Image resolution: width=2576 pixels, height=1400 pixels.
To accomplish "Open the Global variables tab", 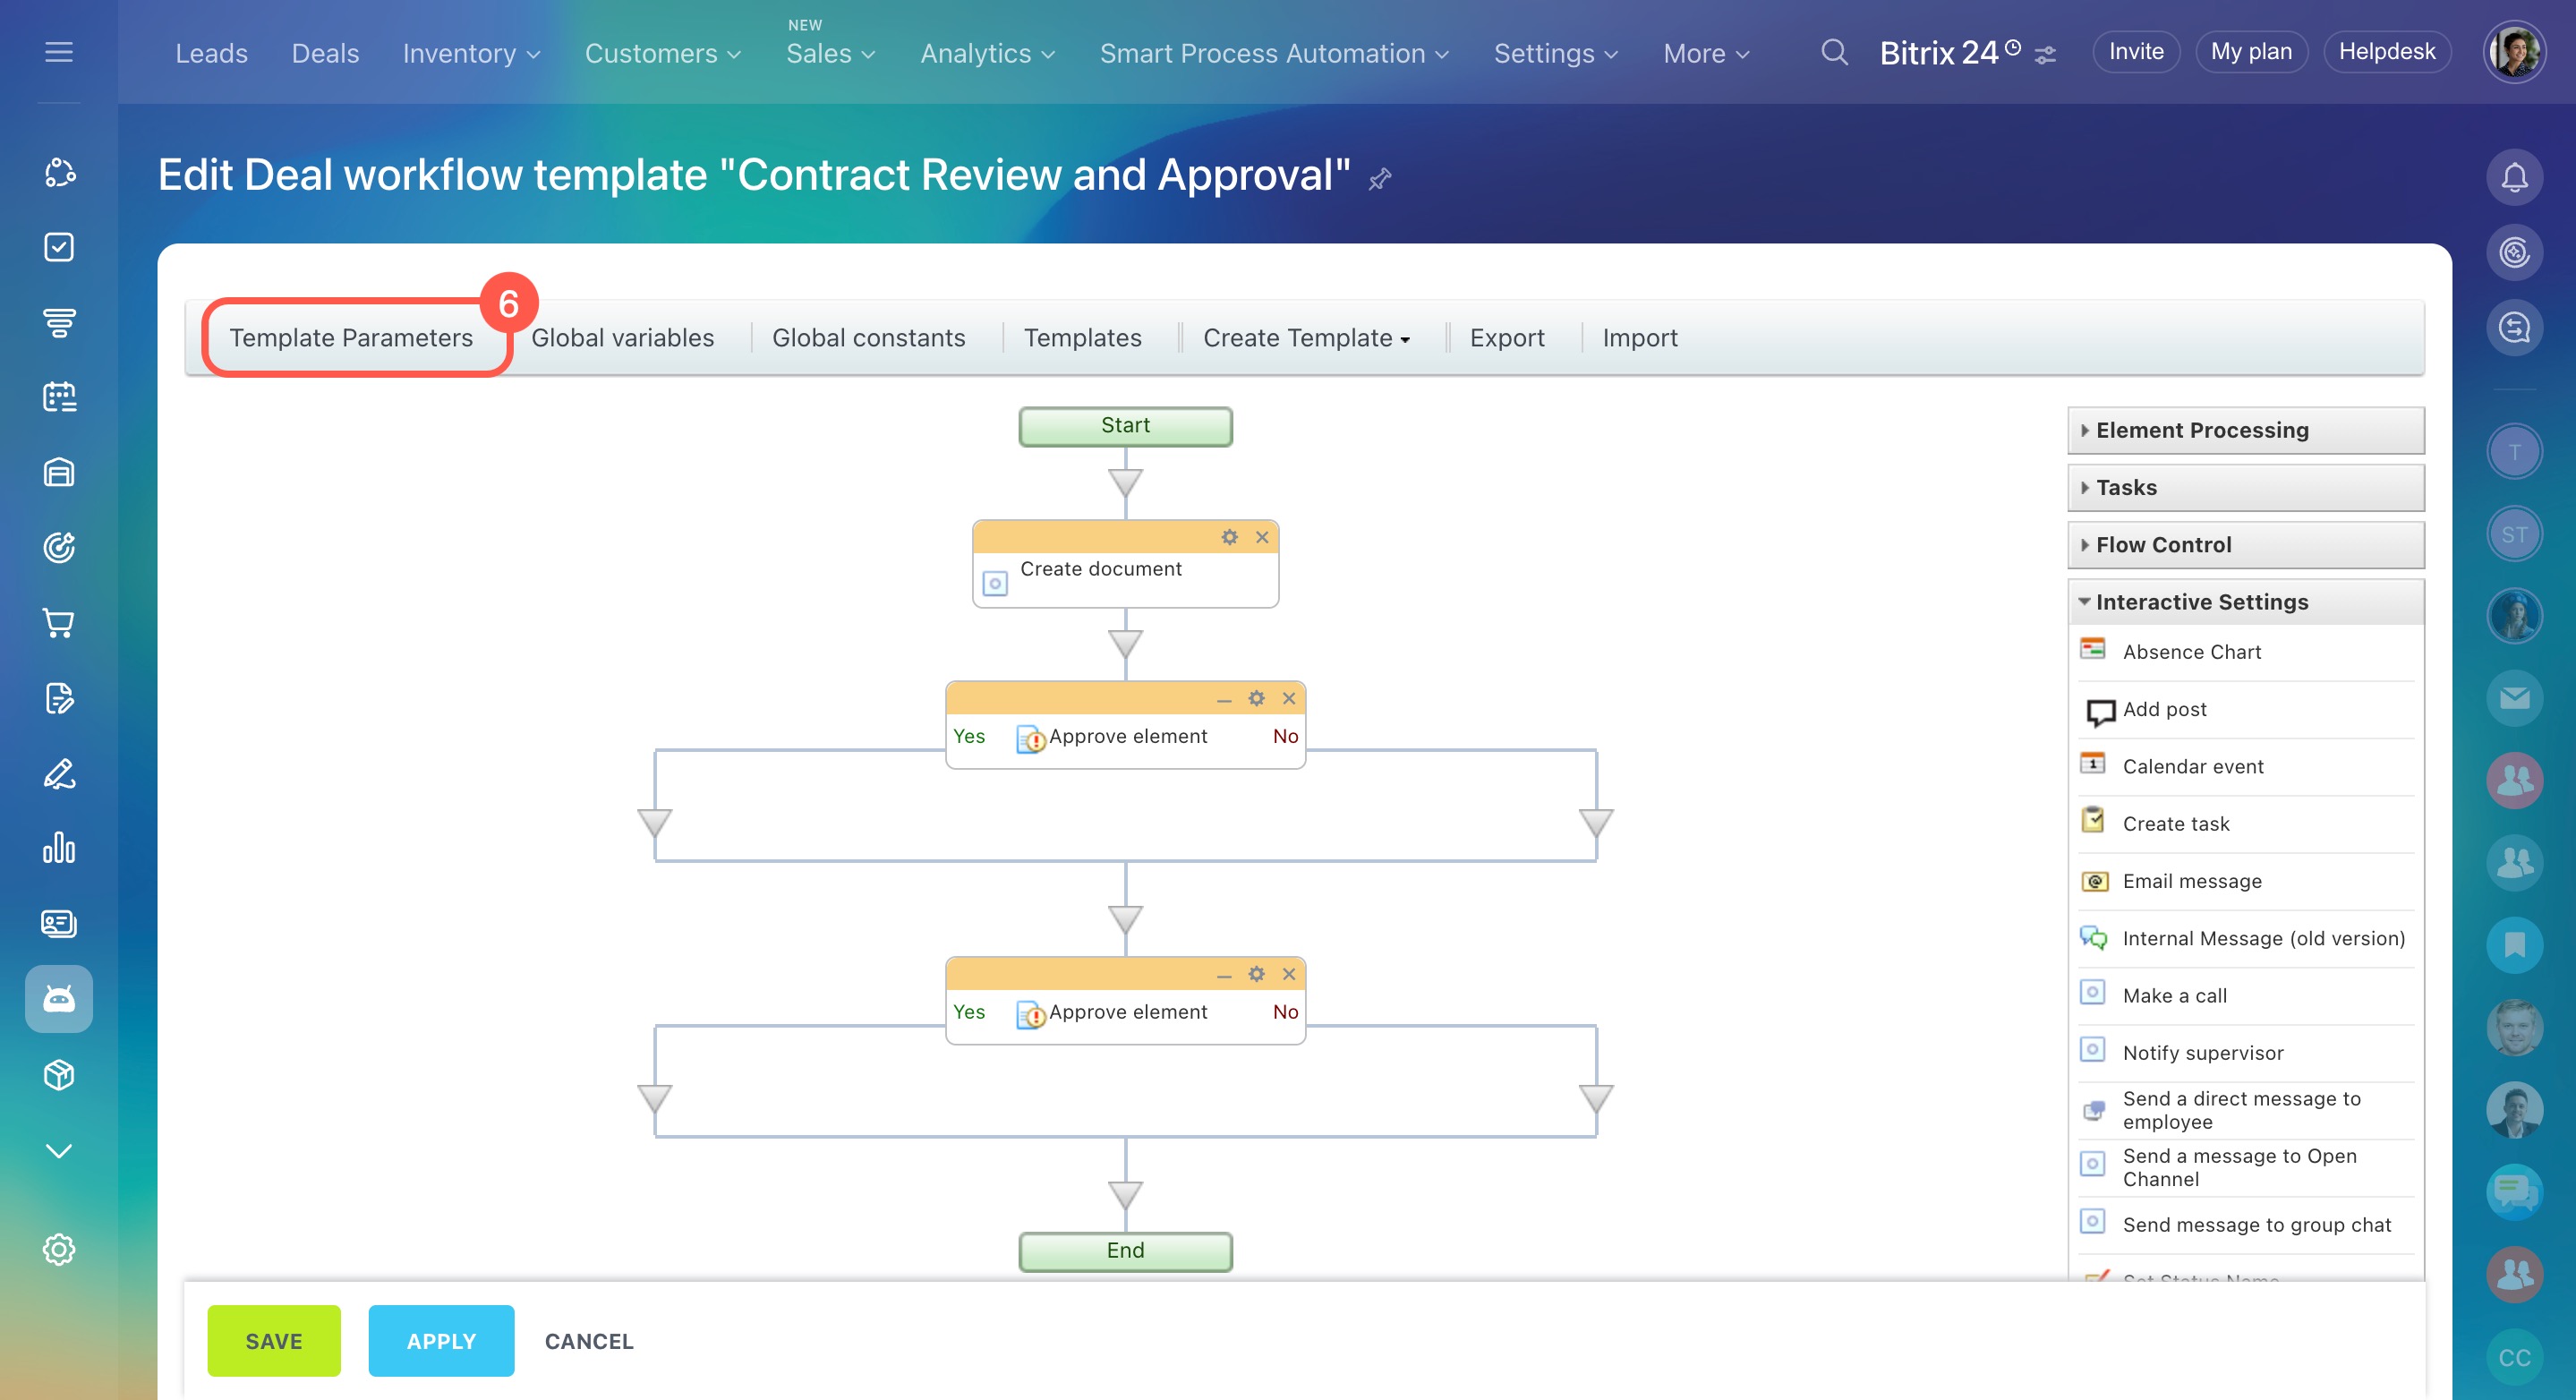I will coord(622,338).
